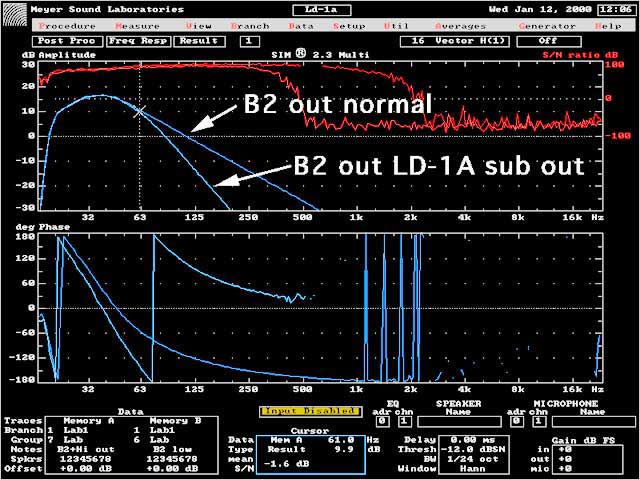Click the Speaker Name input field
Image resolution: width=640 pixels, height=480 pixels.
tap(460, 421)
